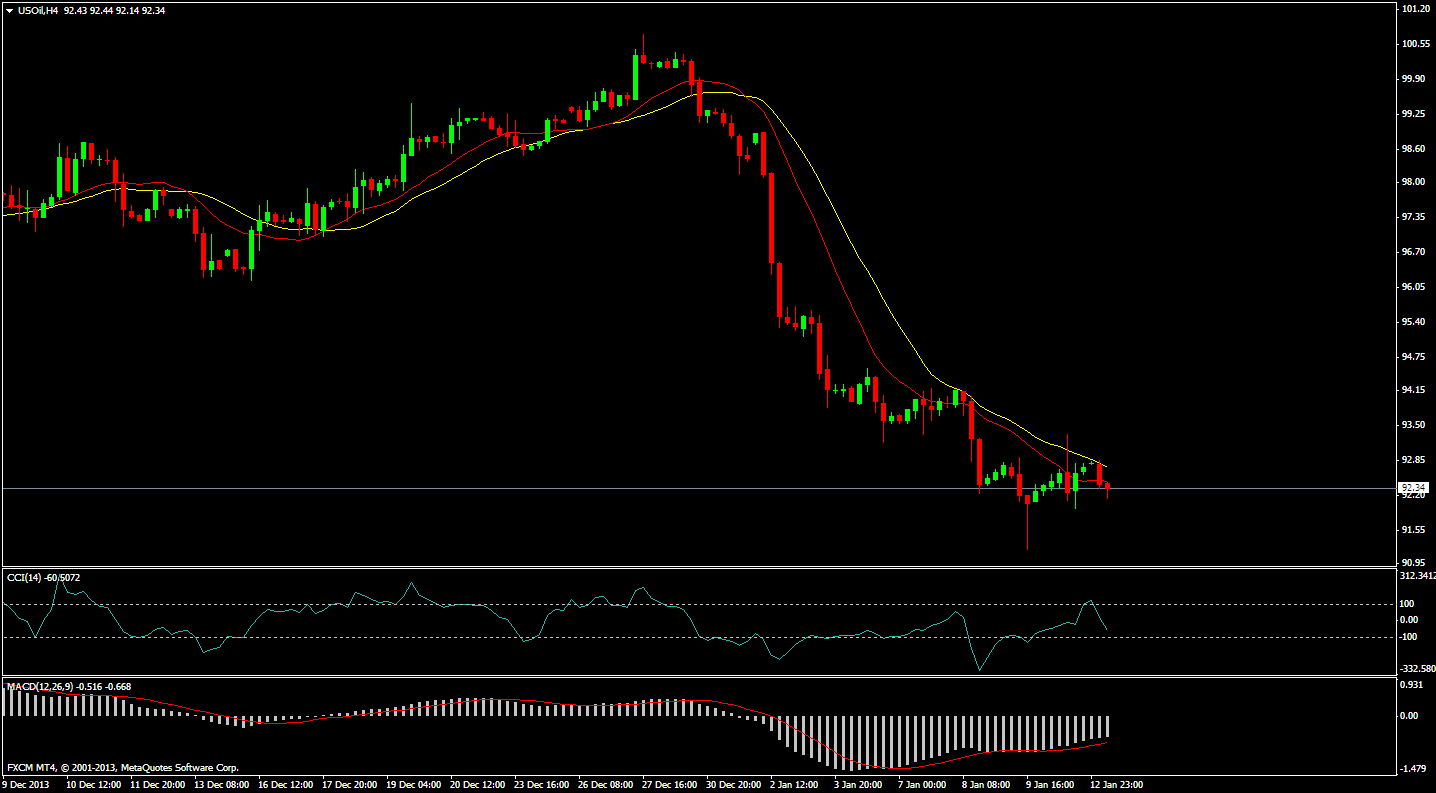
Task: Click the 17 Dec 20:00 time label
Action: click(x=349, y=785)
